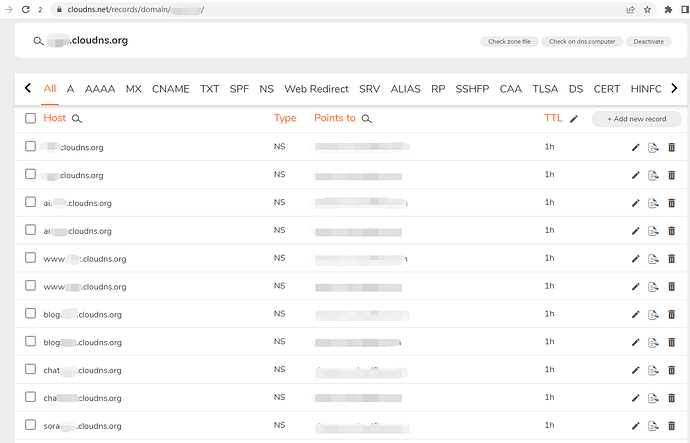690x443 pixels.
Task: Select checkbox of sora host row
Action: point(30,425)
